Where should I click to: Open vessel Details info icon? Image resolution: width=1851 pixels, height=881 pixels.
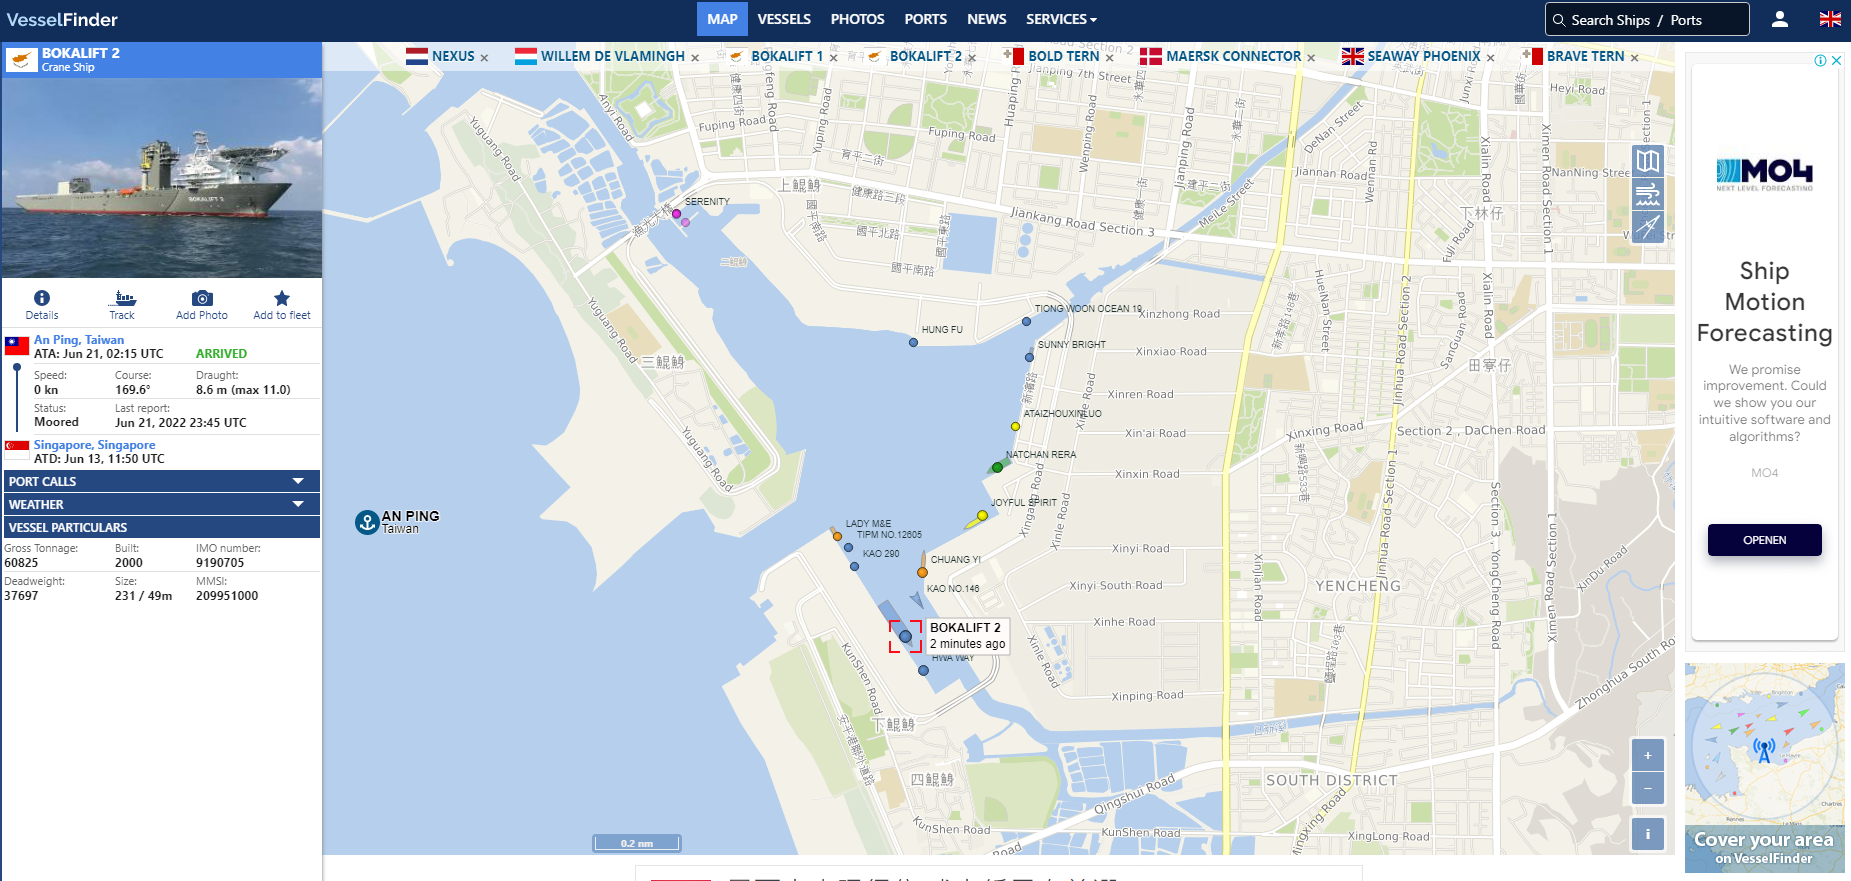42,299
